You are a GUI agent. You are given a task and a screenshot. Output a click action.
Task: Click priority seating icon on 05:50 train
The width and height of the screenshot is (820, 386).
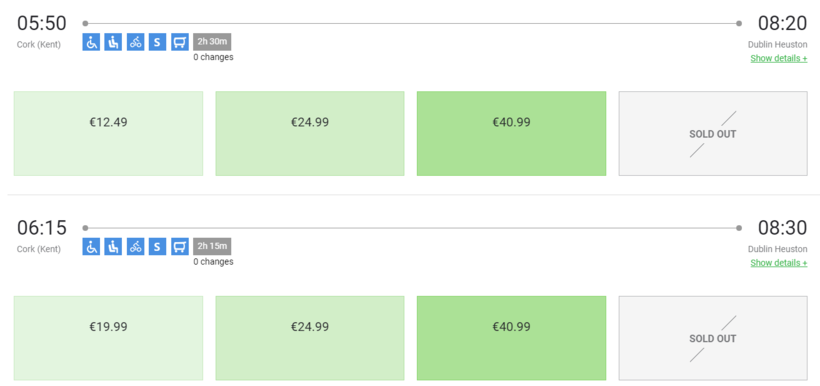tap(113, 42)
